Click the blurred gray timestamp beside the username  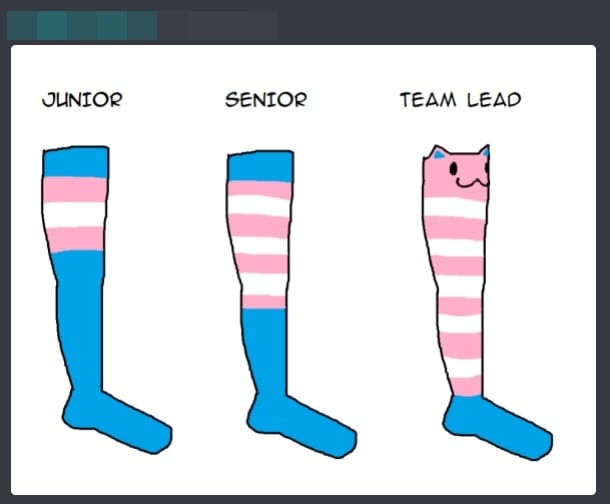coord(217,25)
